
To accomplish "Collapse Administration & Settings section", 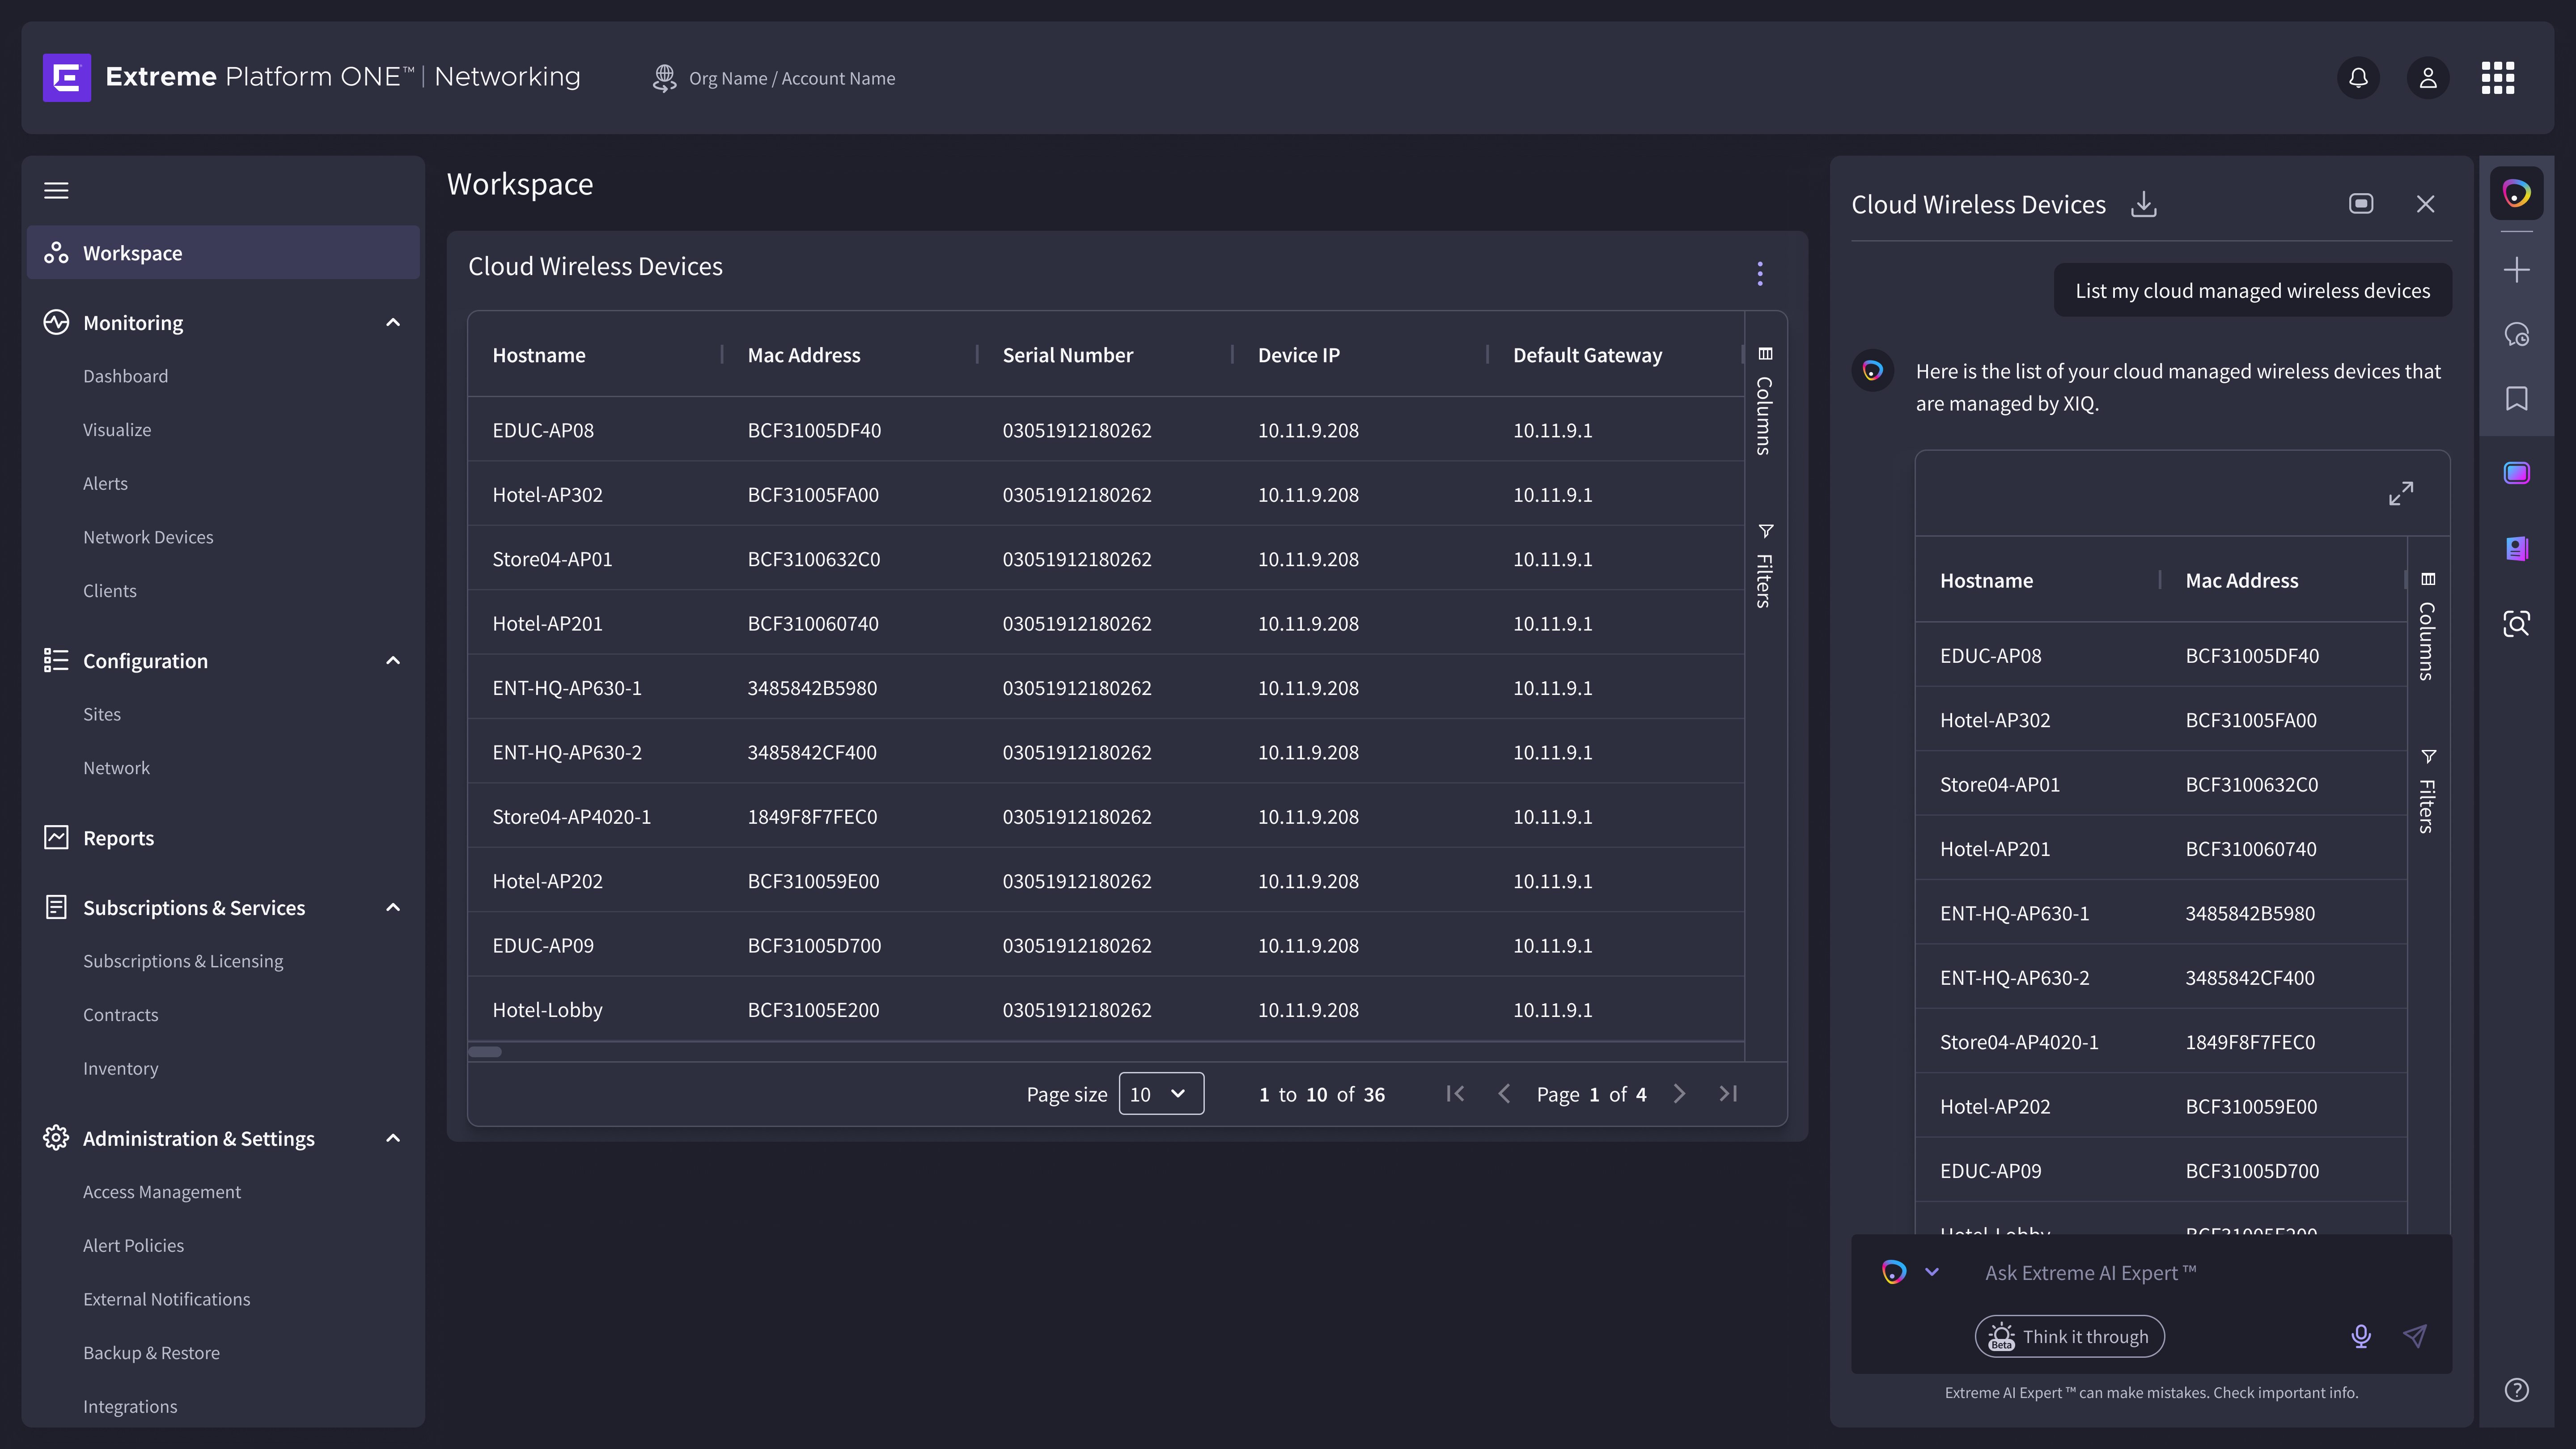I will 393,1138.
